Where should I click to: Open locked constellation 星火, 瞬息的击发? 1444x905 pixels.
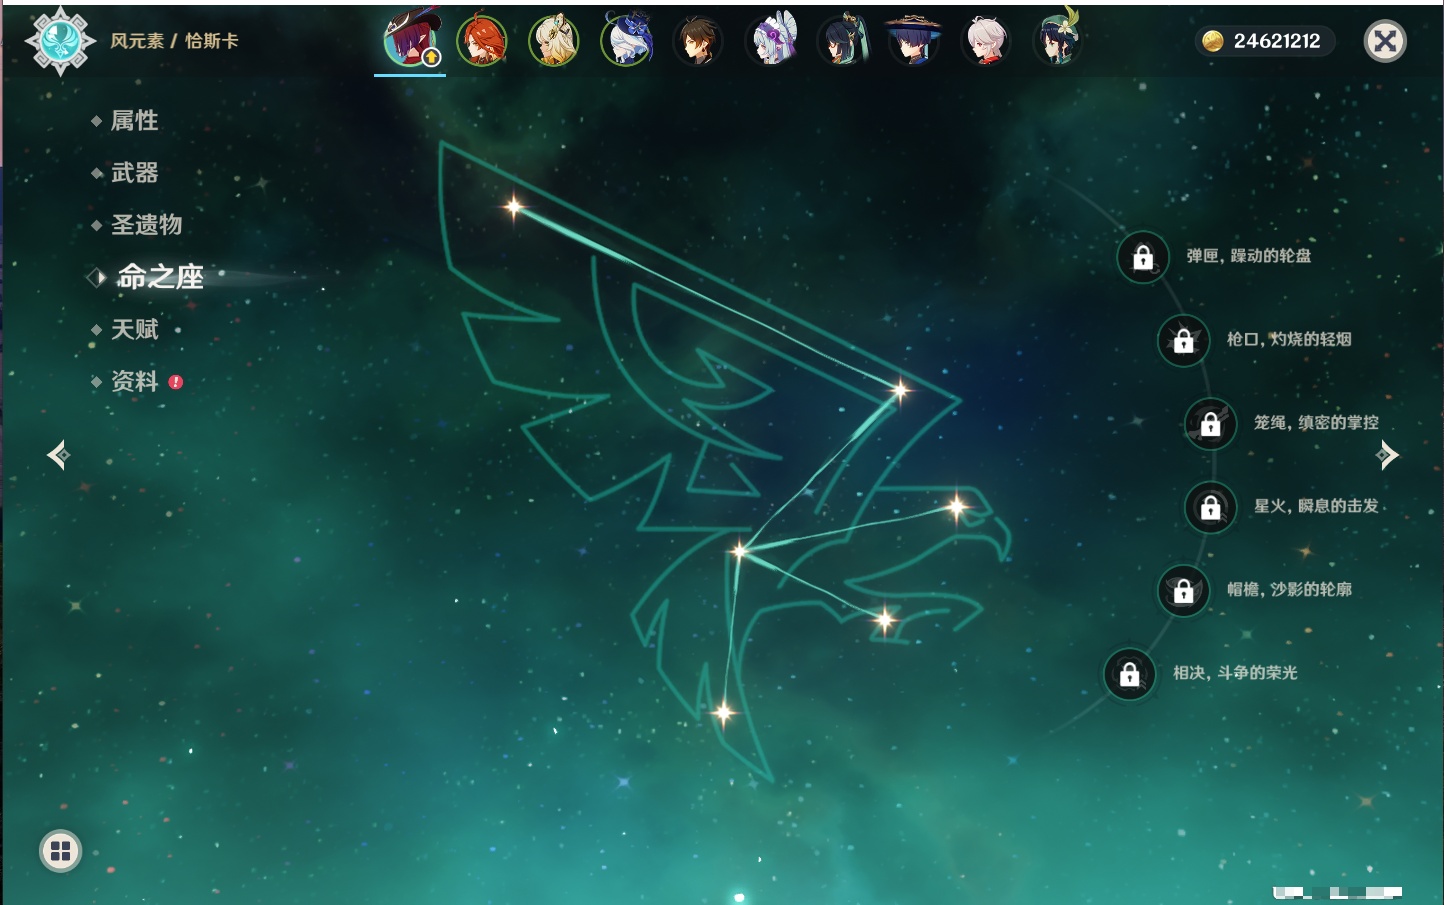coord(1211,507)
